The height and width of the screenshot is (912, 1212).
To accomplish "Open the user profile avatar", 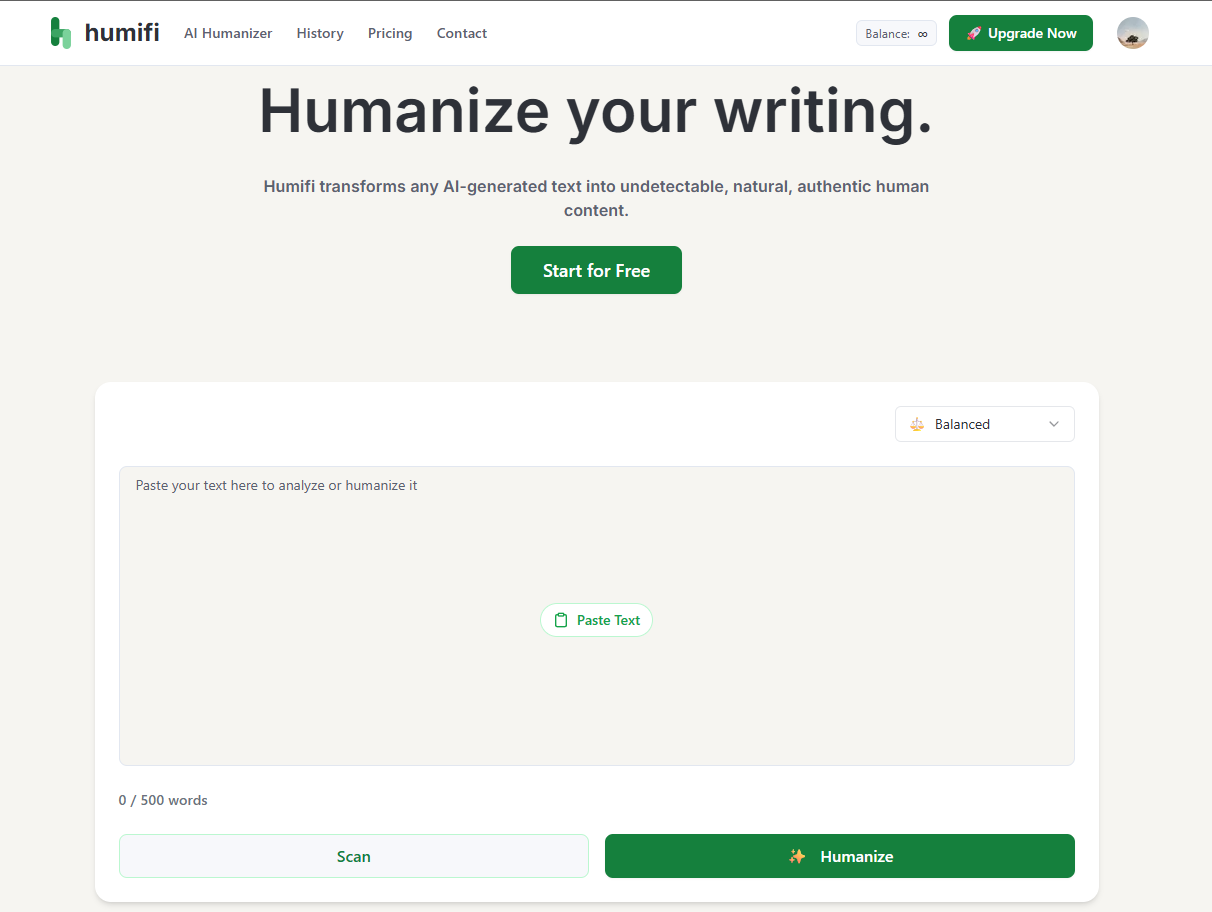I will pos(1133,33).
